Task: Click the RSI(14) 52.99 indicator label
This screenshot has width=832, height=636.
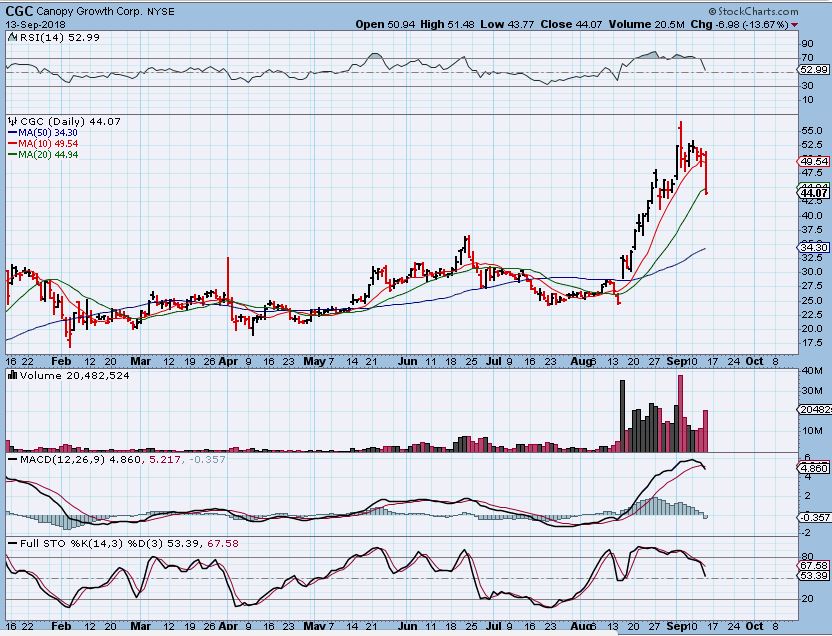Action: 59,38
